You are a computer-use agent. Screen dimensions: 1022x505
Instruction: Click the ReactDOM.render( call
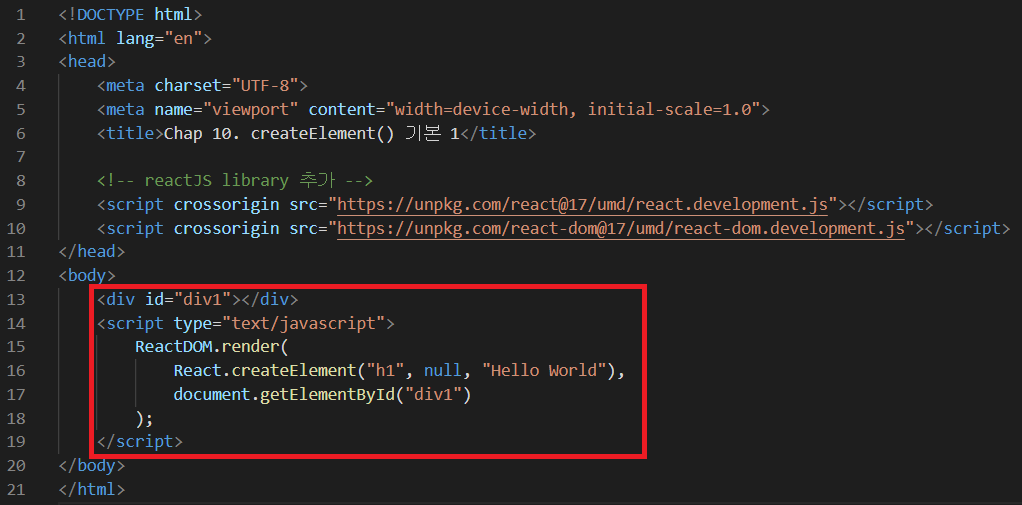pyautogui.click(x=212, y=346)
